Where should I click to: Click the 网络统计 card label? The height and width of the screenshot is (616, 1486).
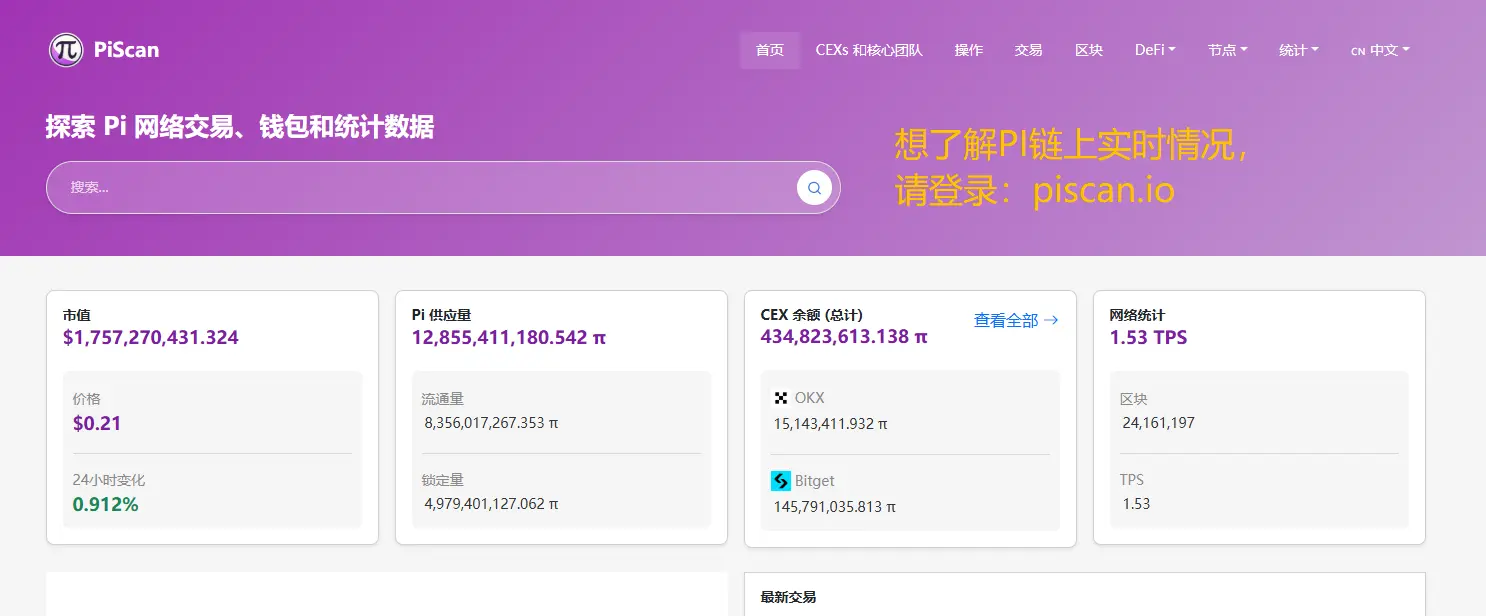pos(1137,315)
